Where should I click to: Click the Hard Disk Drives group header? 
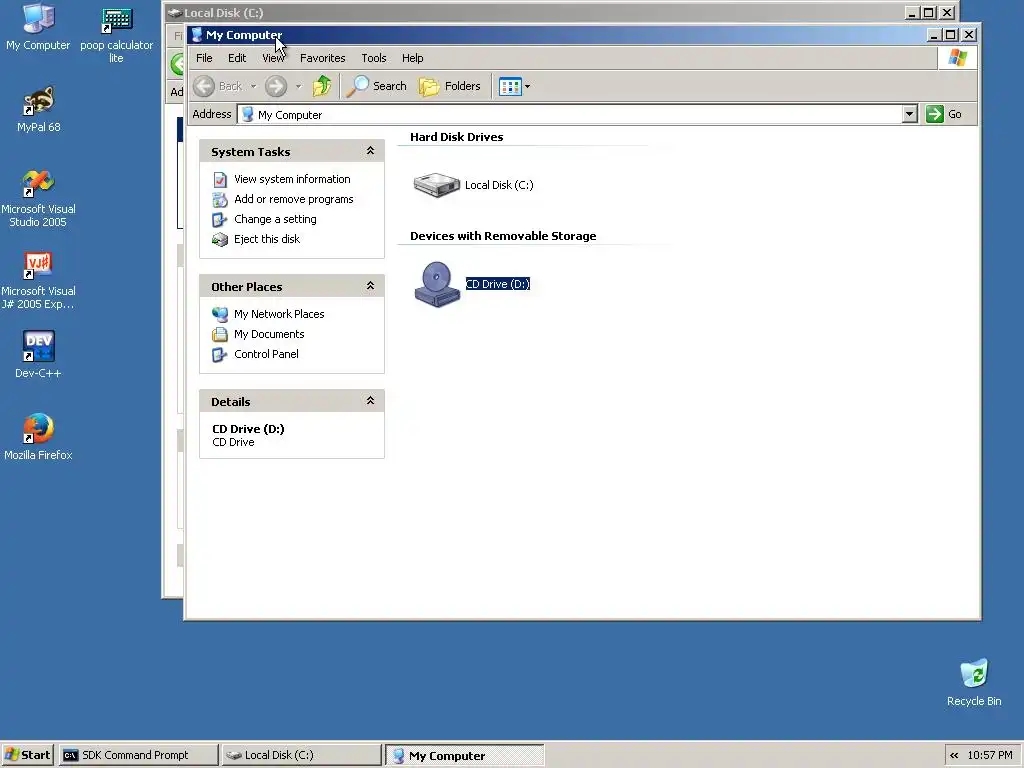(x=456, y=137)
